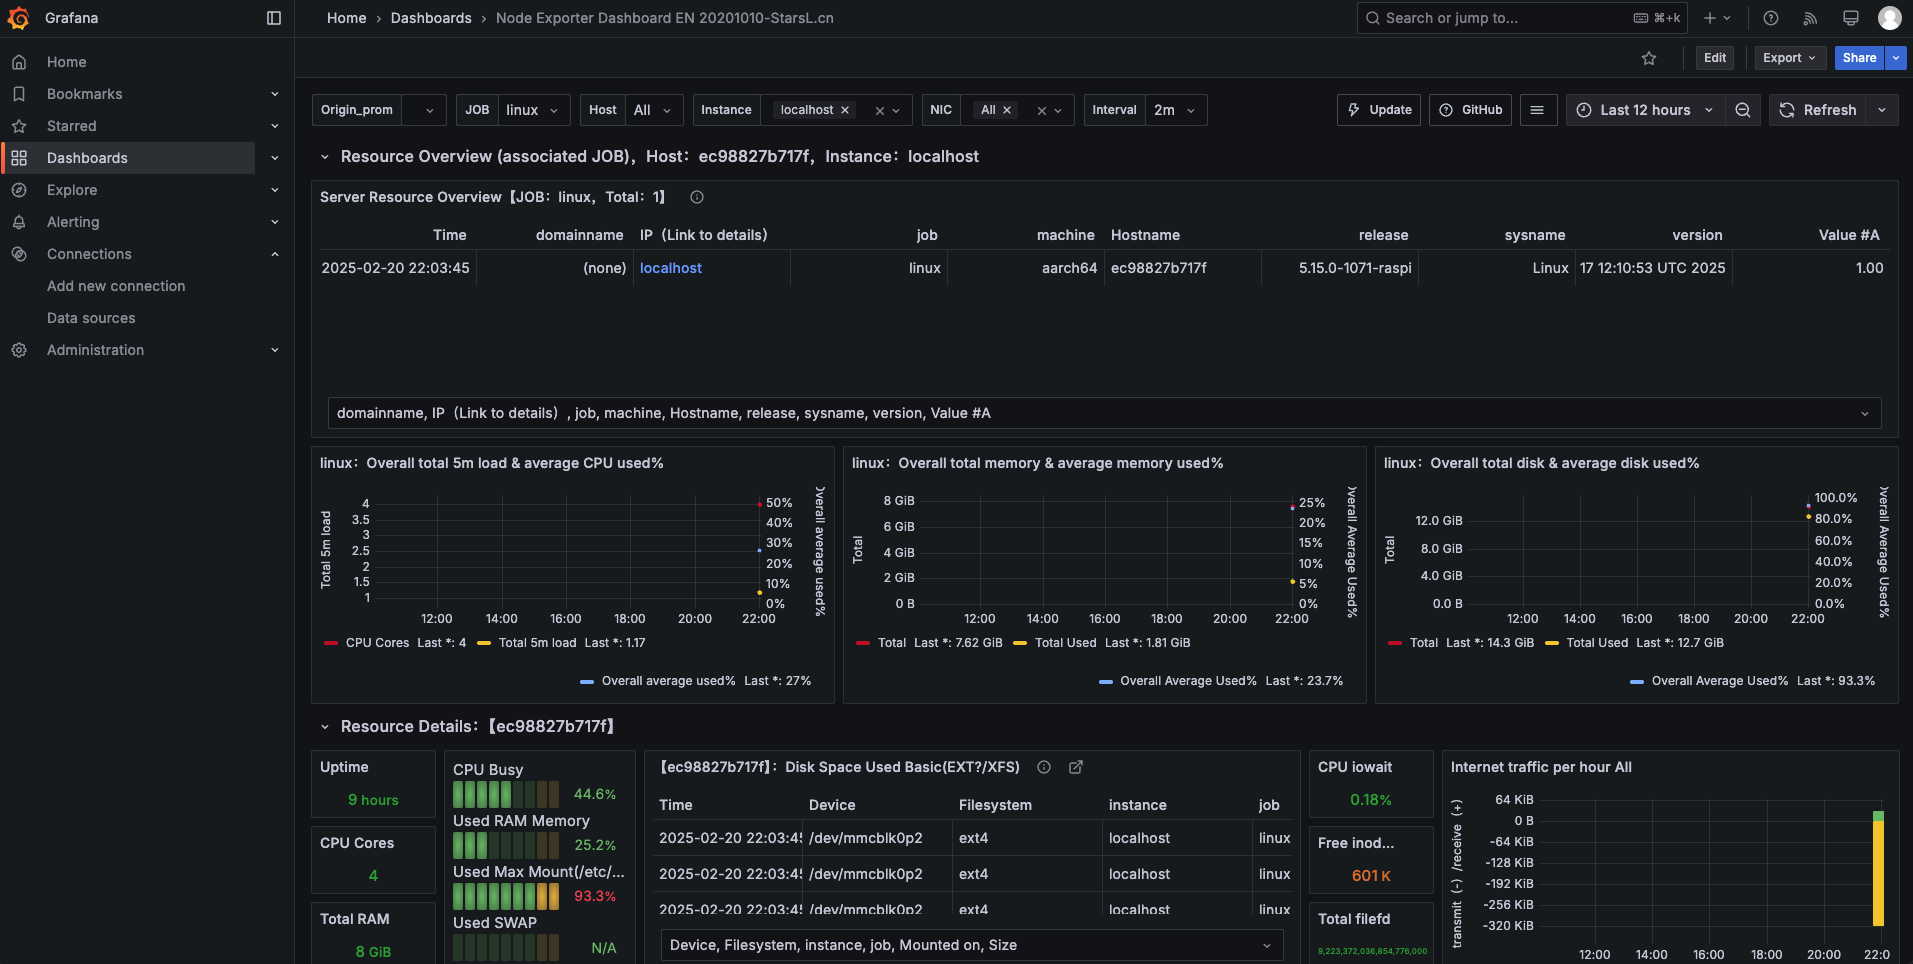Clear the Instance filter selection

tap(880, 111)
